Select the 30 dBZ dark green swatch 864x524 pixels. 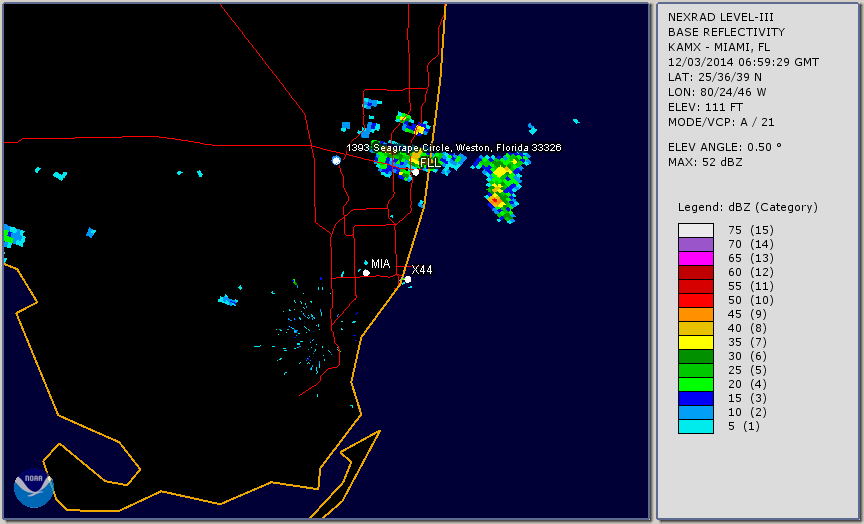(696, 356)
